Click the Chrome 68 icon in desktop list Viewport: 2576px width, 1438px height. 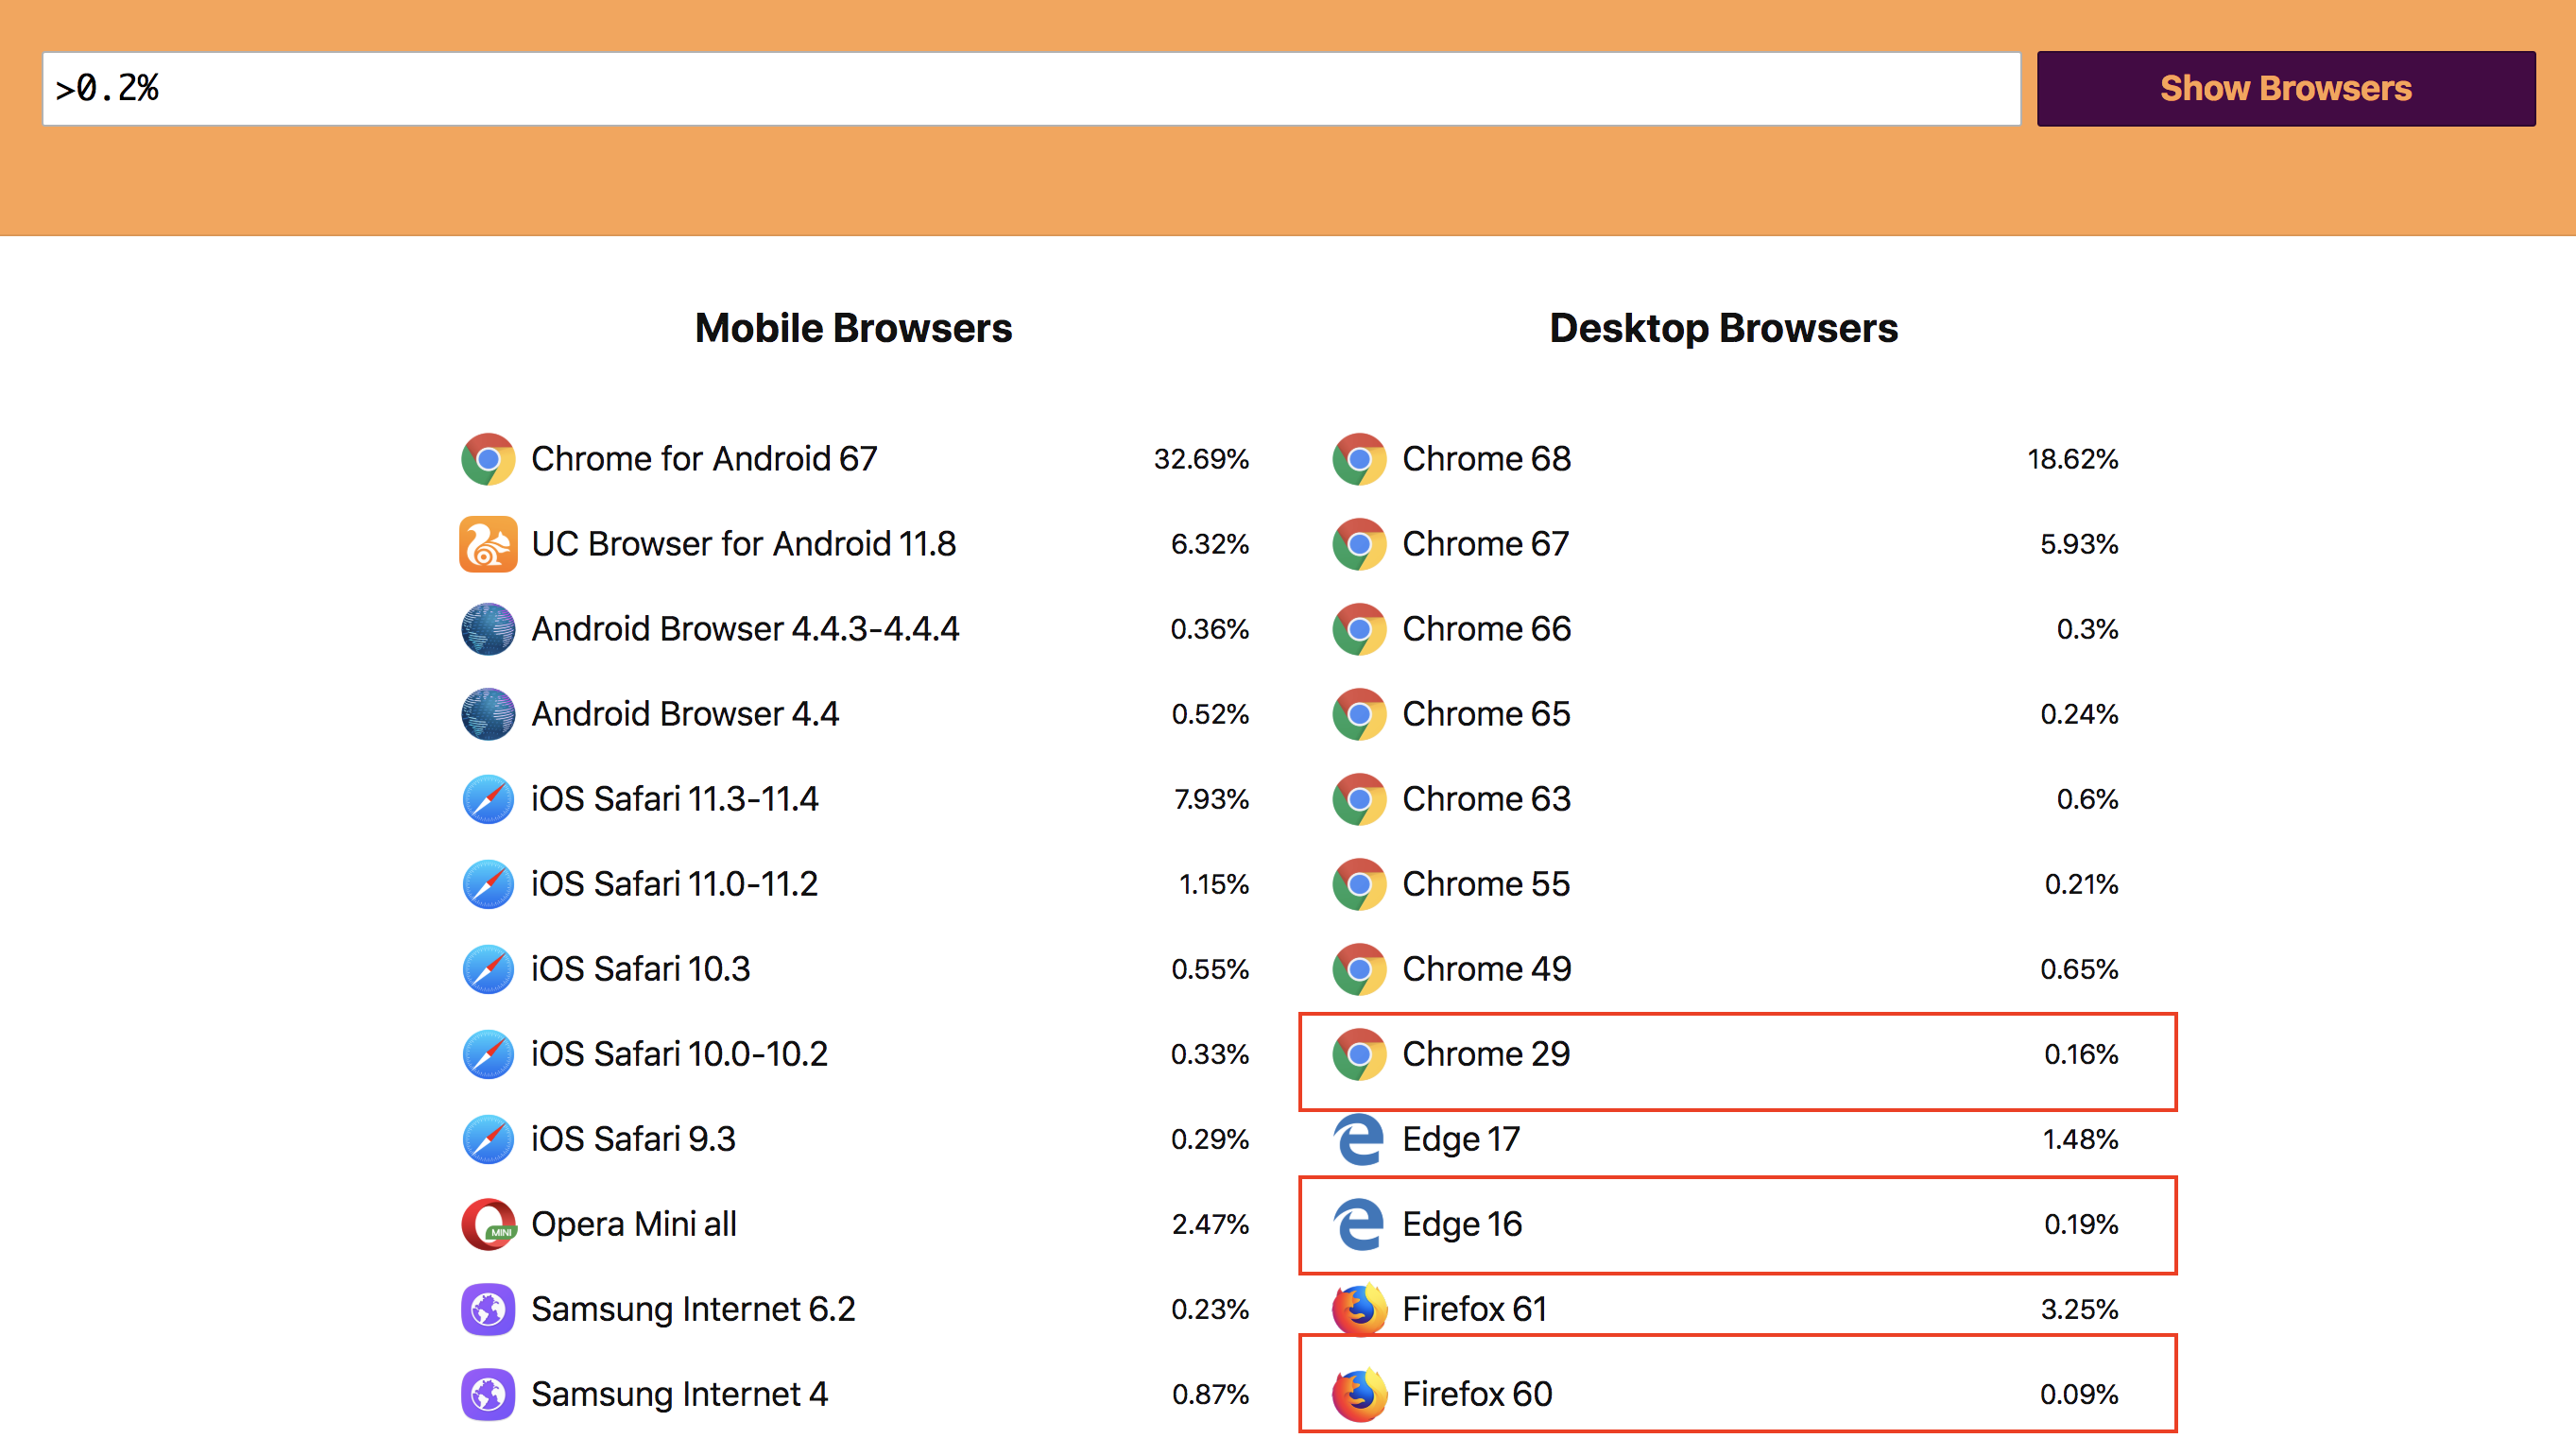[1359, 459]
